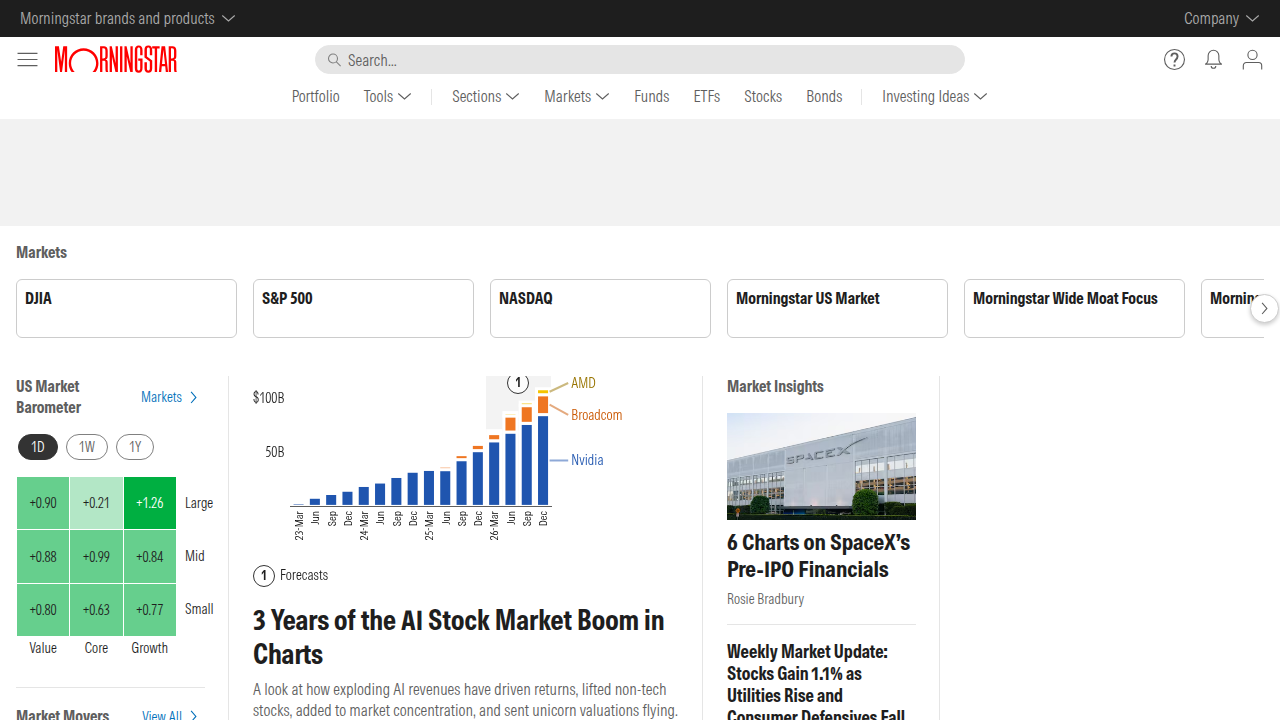
Task: Switch barometer to 1W period
Action: click(x=87, y=447)
